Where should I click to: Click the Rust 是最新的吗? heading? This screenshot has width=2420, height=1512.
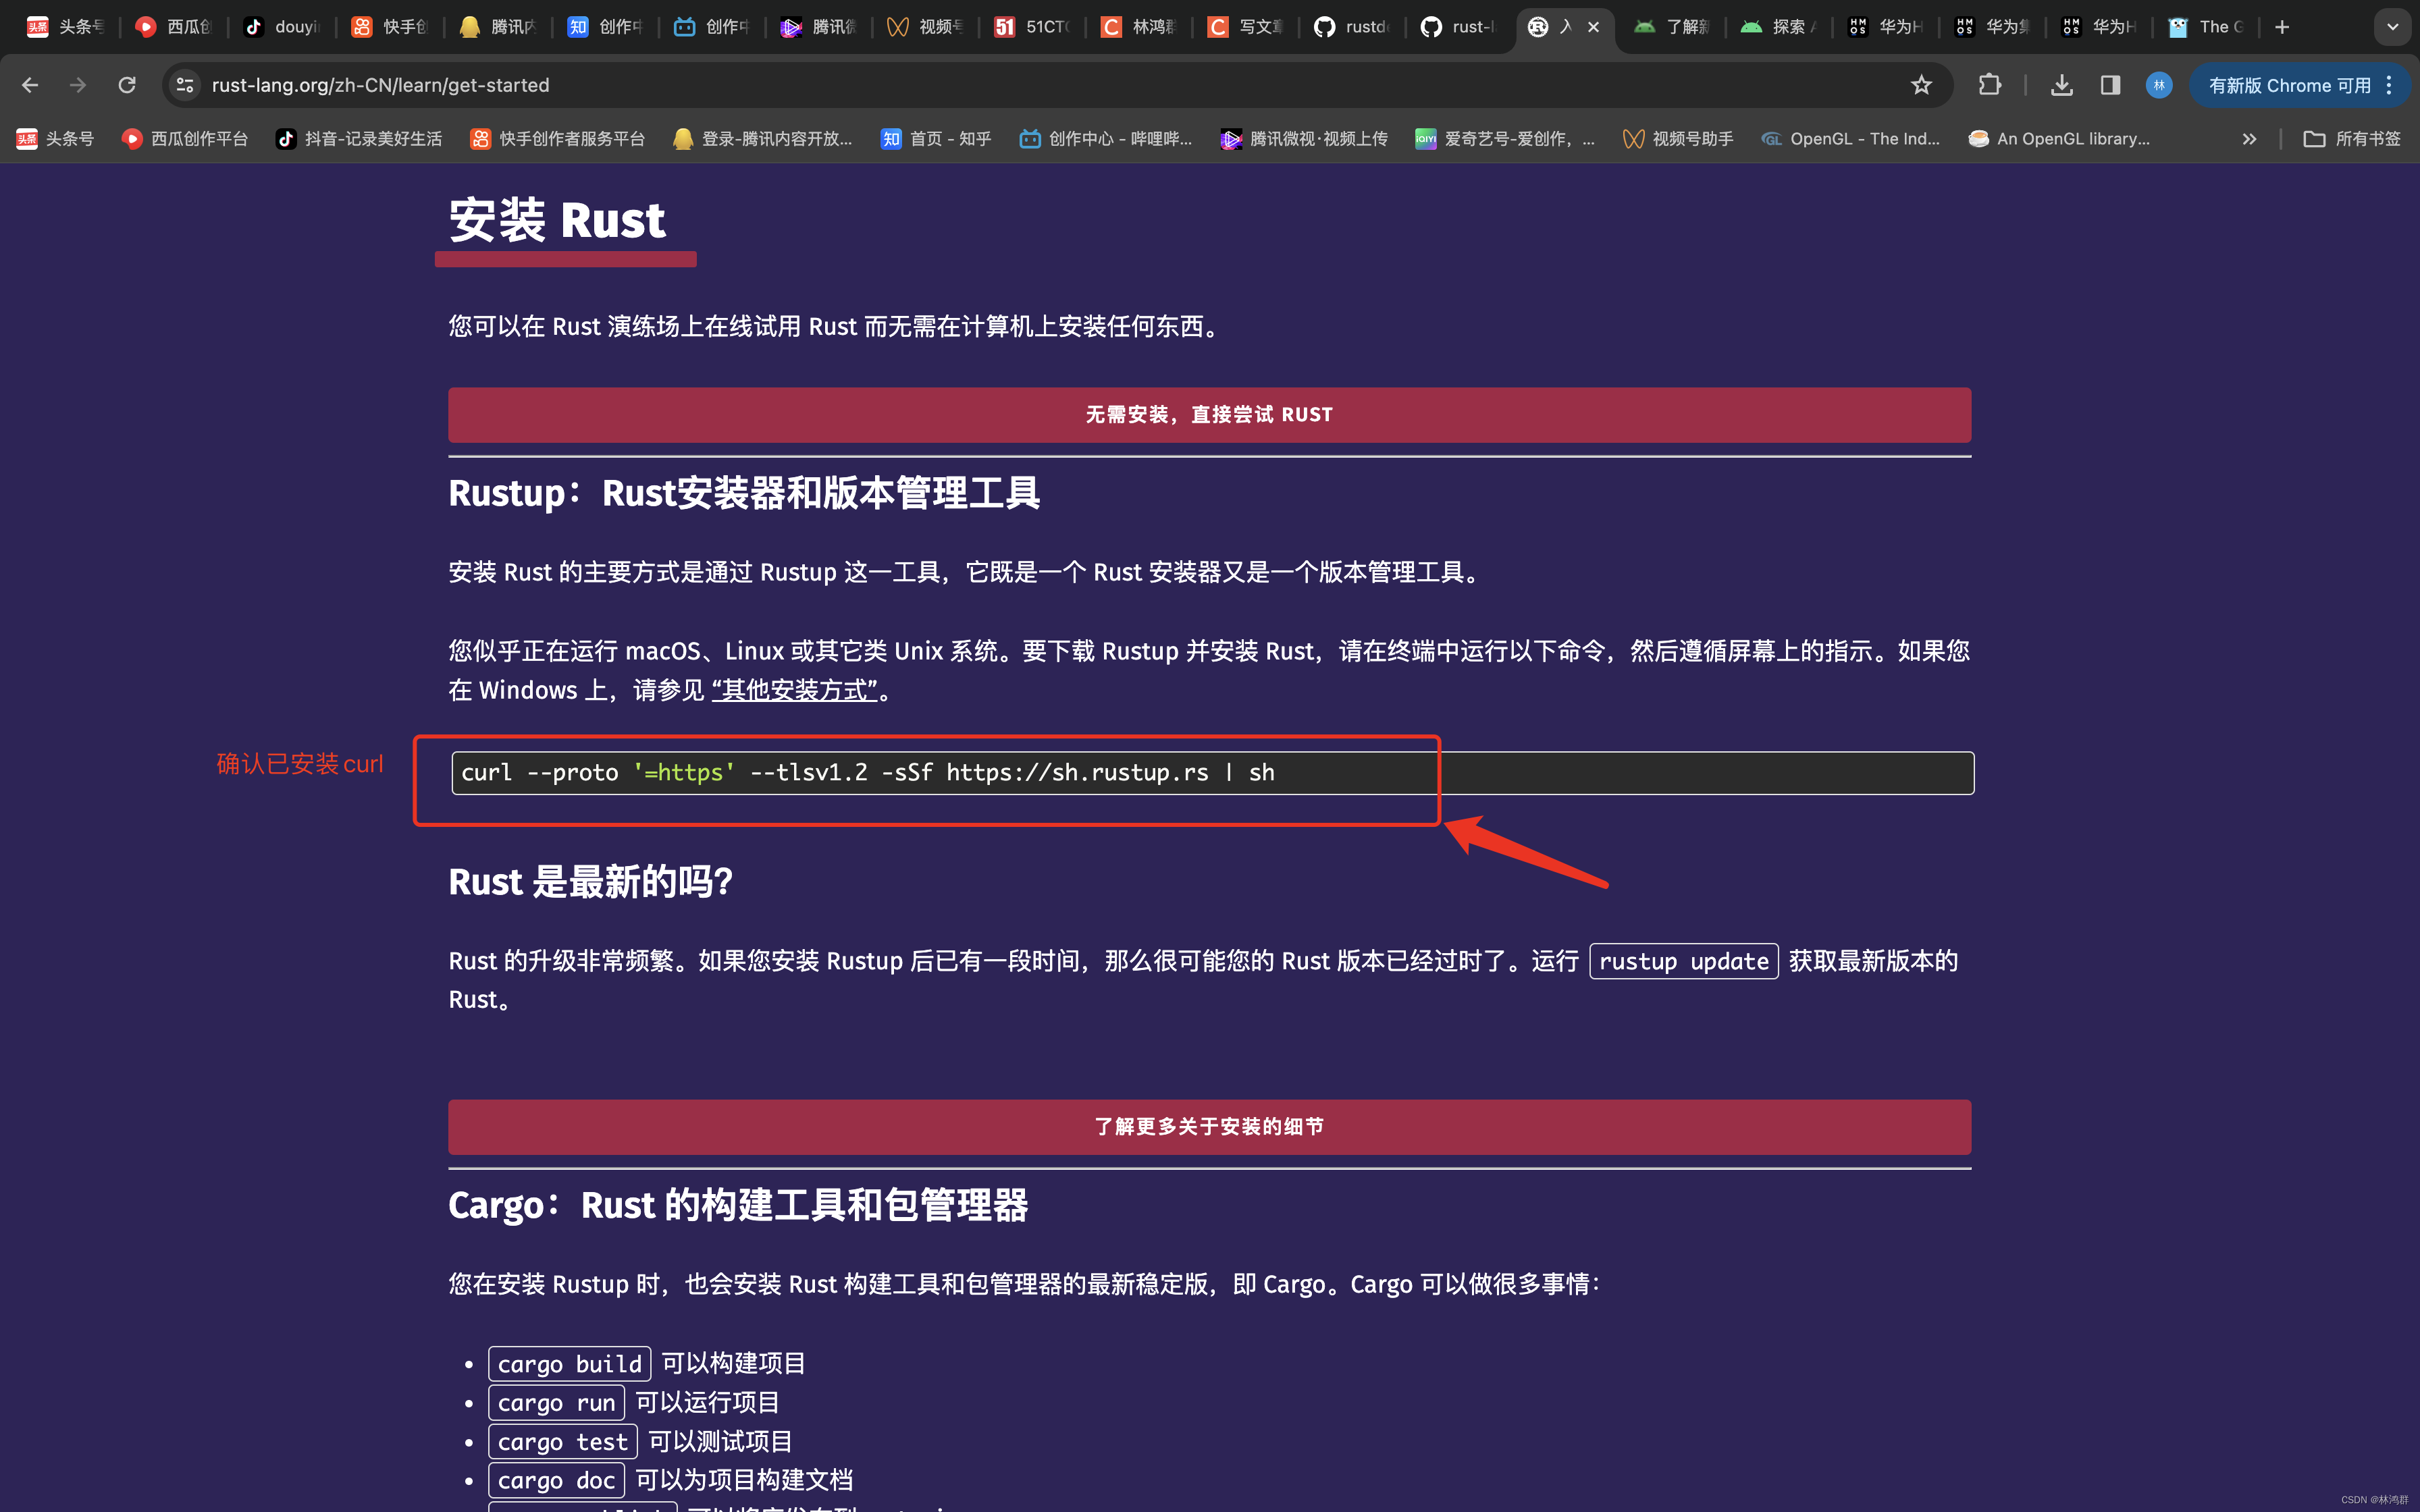point(591,882)
